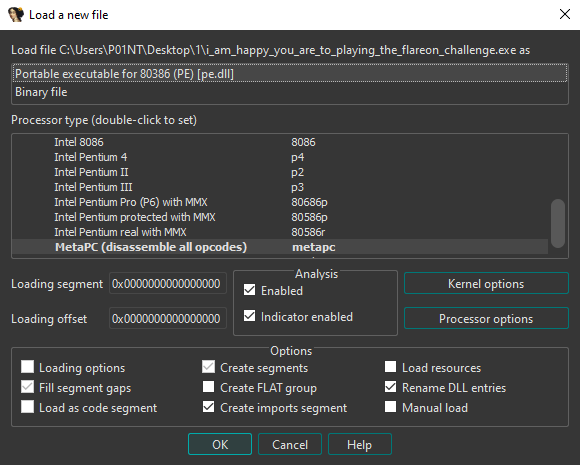Select the Binary file loader option
This screenshot has height=465, width=580.
point(290,92)
